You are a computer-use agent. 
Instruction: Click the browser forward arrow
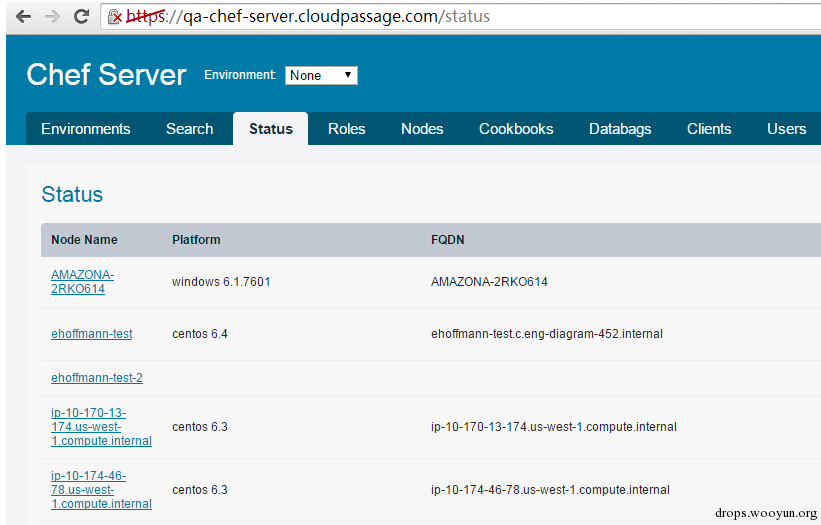tap(52, 17)
